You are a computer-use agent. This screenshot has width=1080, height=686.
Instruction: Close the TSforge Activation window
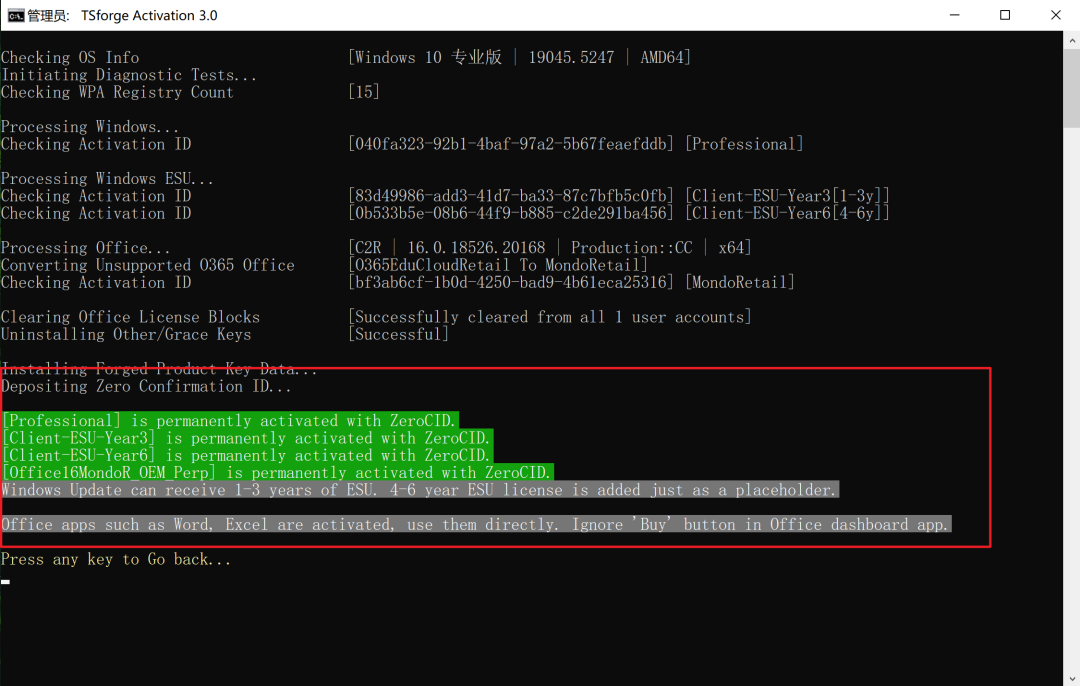[x=1055, y=15]
